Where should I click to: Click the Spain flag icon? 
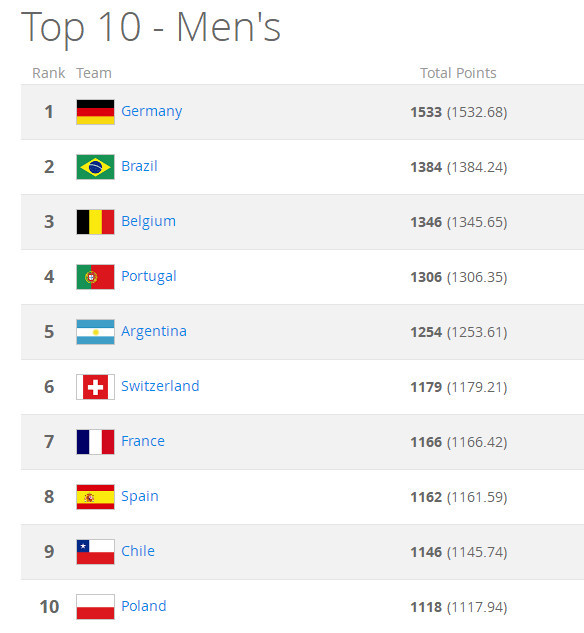coord(95,497)
